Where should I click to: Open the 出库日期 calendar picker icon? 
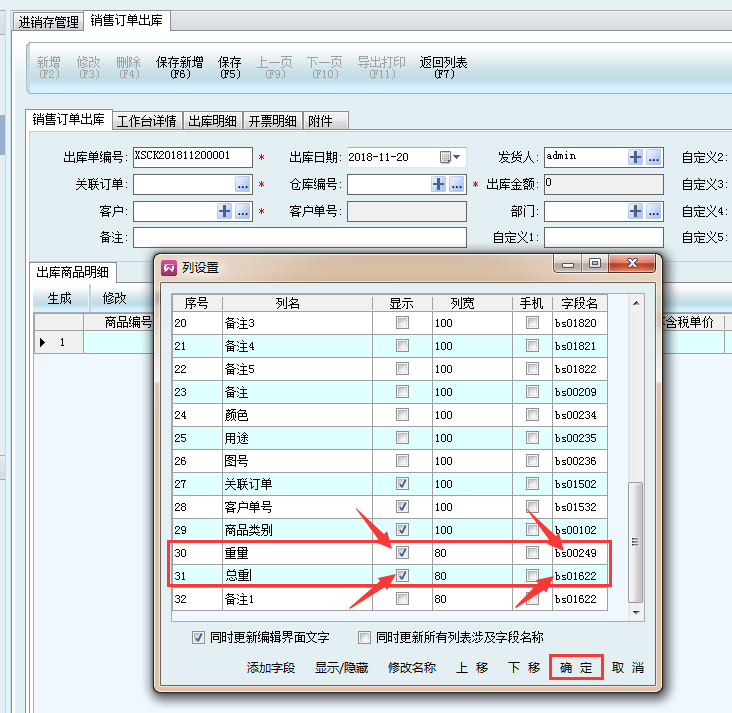pos(445,157)
